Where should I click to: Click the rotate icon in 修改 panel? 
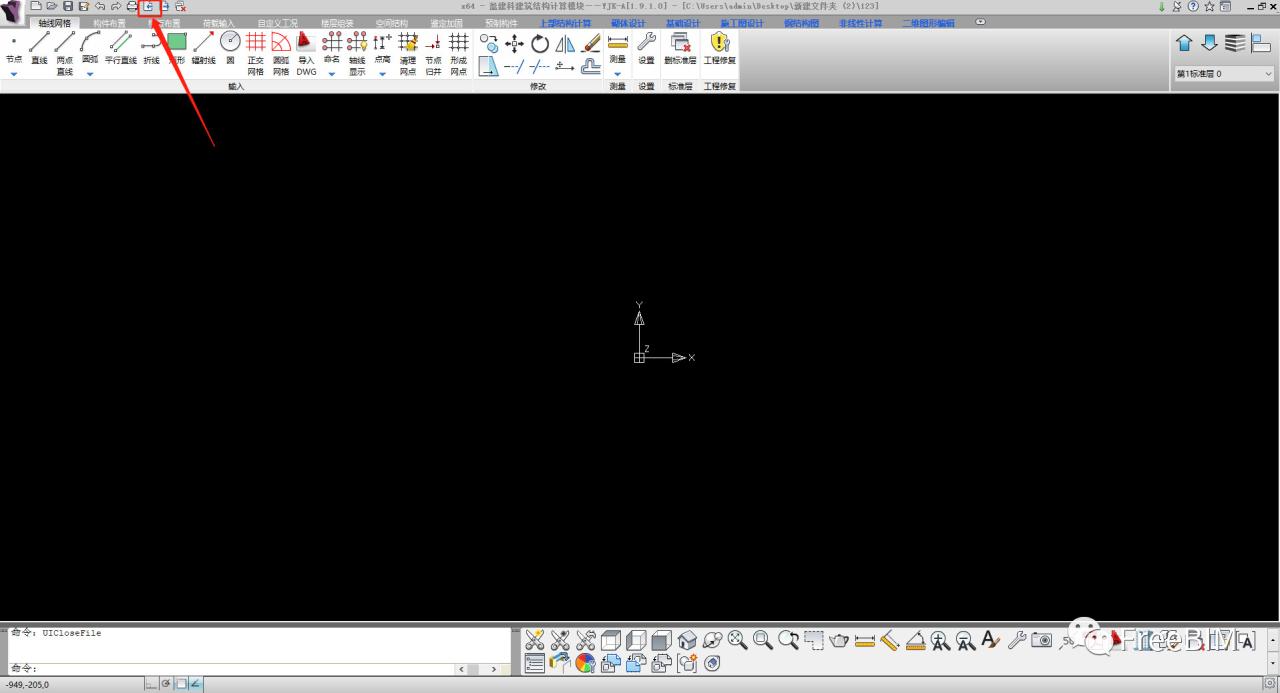[x=540, y=43]
